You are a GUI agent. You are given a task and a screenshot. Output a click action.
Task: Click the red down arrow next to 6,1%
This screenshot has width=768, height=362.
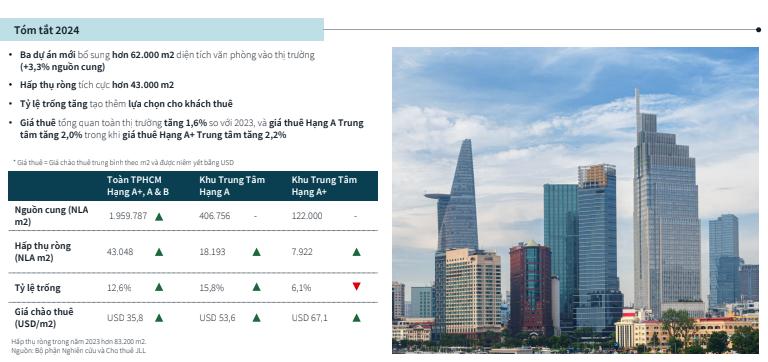(x=356, y=287)
